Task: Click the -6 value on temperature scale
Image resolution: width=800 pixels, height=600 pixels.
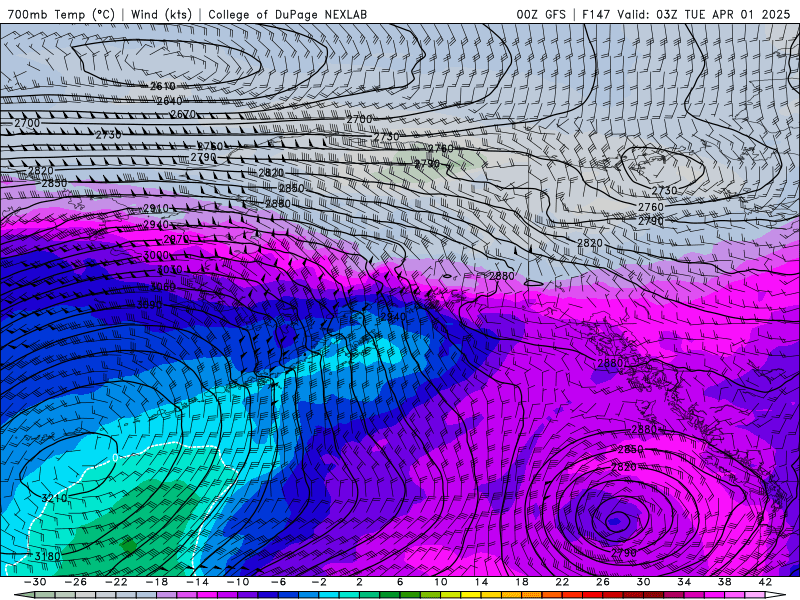Action: (278, 582)
